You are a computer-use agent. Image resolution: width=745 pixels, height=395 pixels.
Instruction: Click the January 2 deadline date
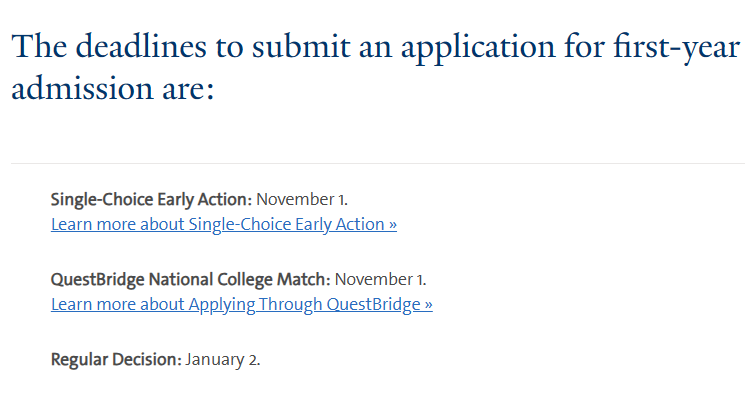(x=223, y=360)
